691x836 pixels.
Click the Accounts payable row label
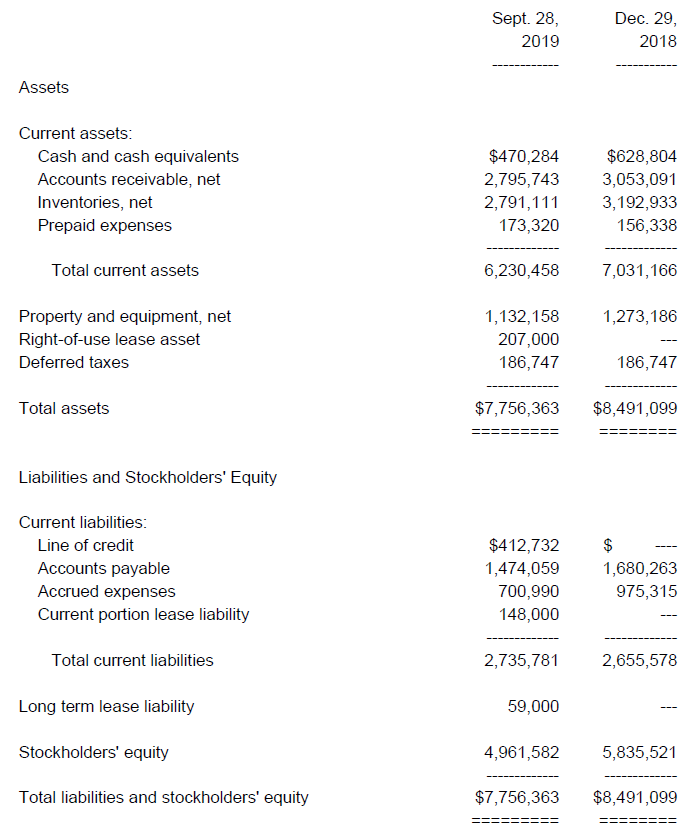(x=104, y=568)
